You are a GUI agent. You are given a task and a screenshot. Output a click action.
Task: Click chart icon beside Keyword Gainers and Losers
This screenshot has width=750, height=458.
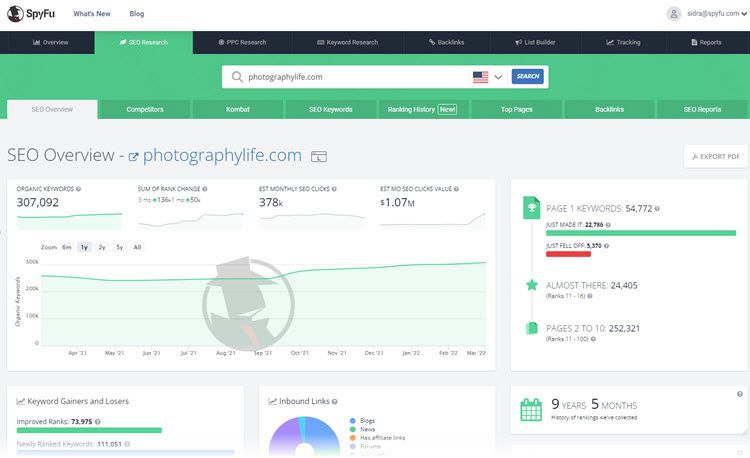point(21,402)
